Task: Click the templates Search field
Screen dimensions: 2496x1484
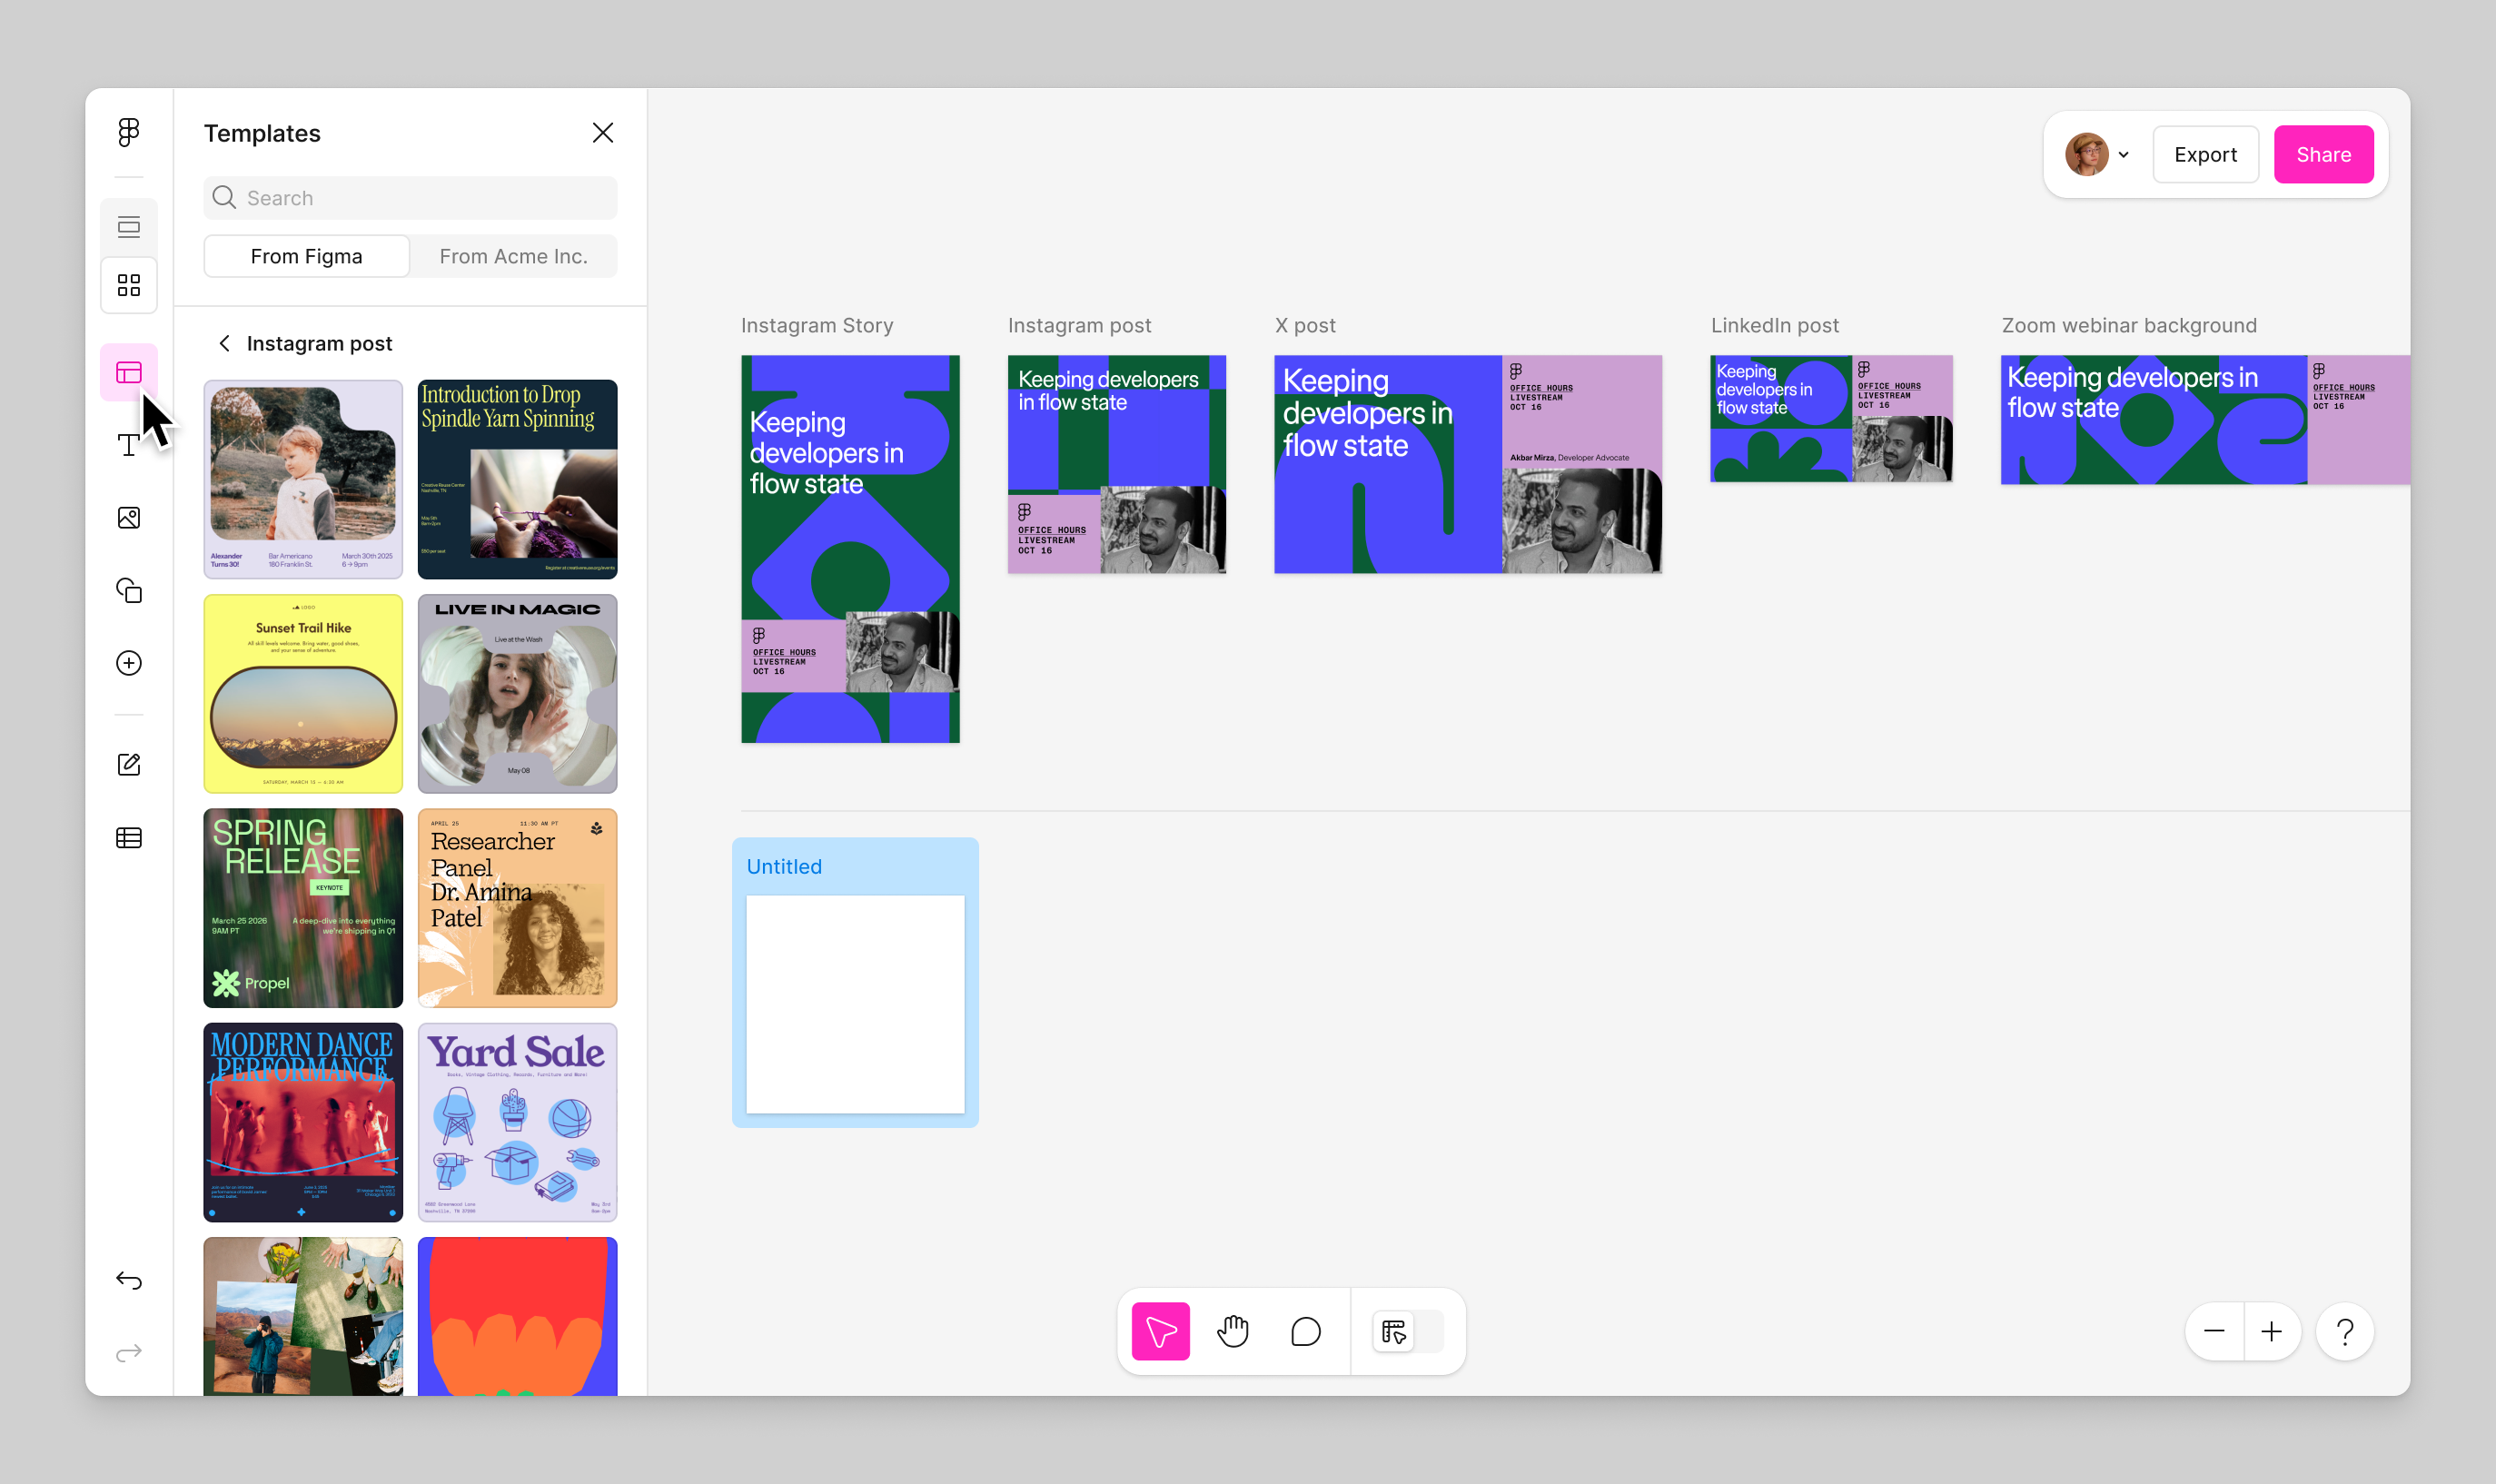Action: point(409,197)
